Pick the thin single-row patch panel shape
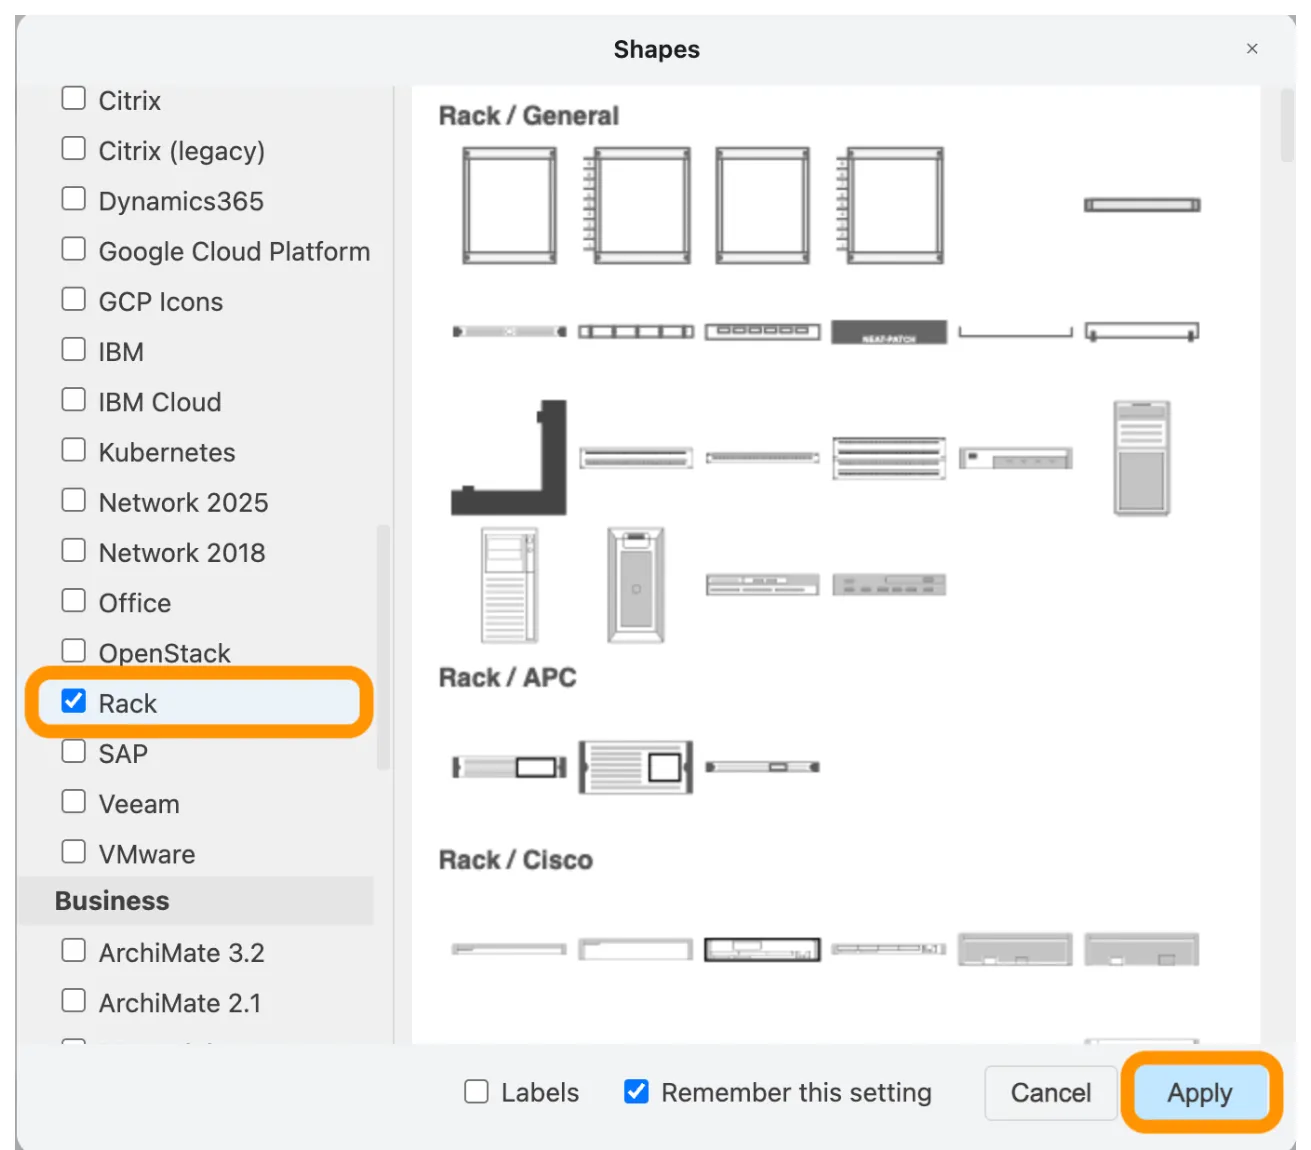 click(762, 458)
